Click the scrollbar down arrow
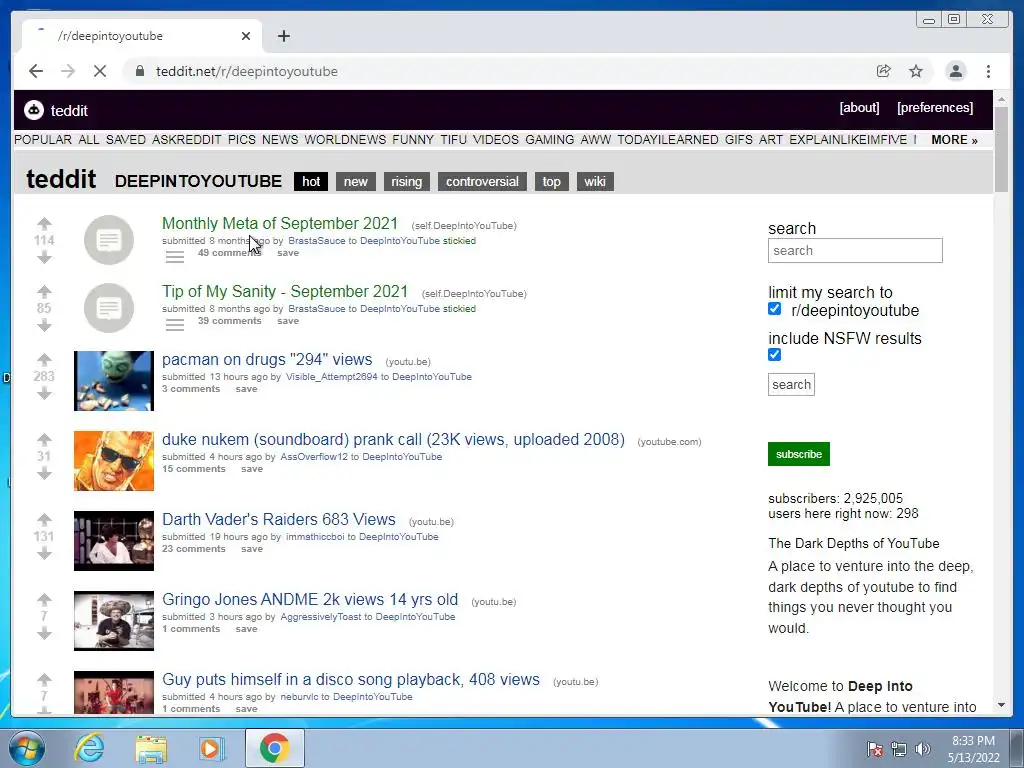 [x=1001, y=705]
